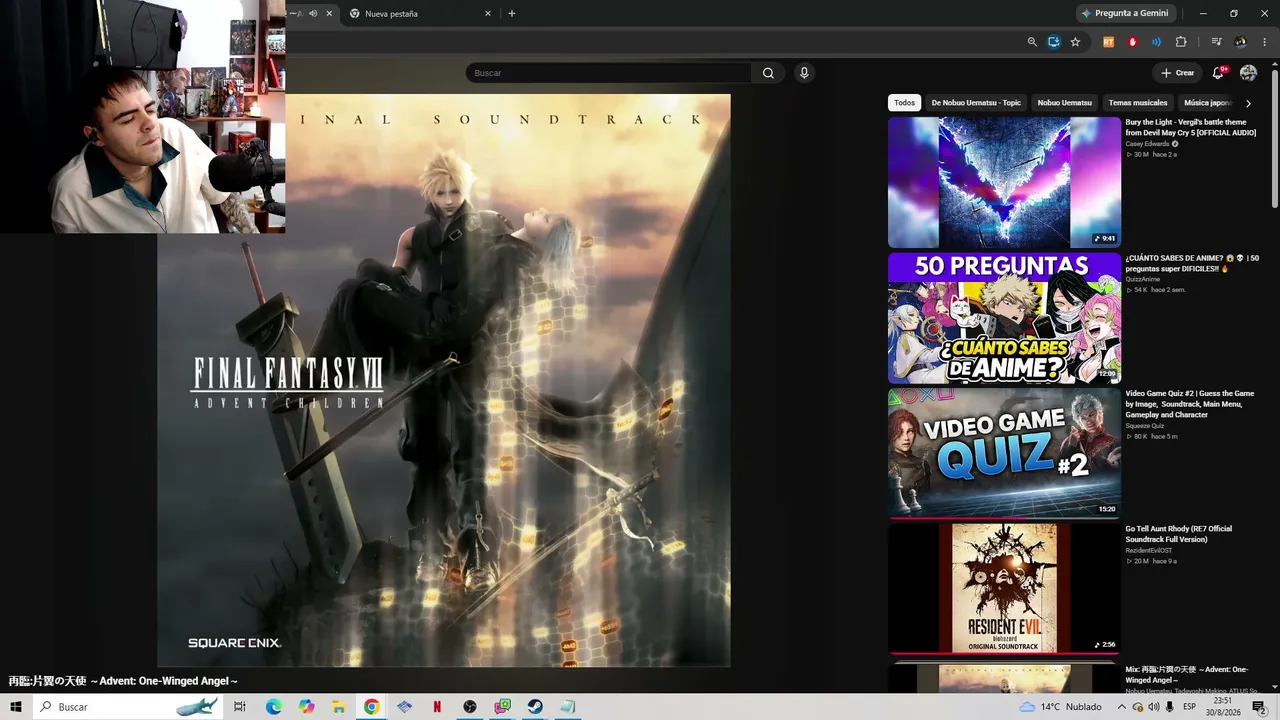Open the Bury the Light thumbnail
Image resolution: width=1280 pixels, height=720 pixels.
pyautogui.click(x=1004, y=182)
